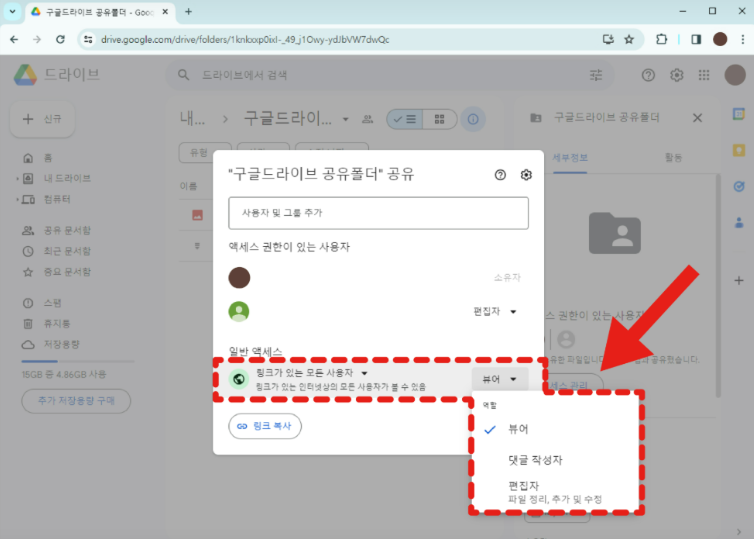This screenshot has height=539, width=754.
Task: Click the owner's brown avatar
Action: click(x=239, y=277)
